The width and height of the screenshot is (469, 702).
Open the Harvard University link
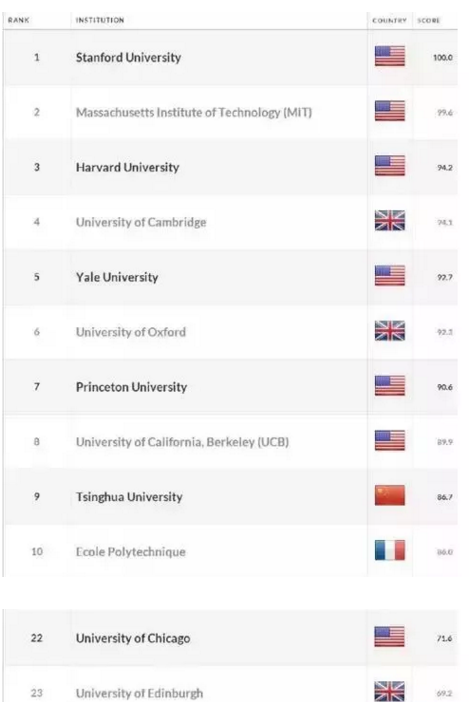128,167
